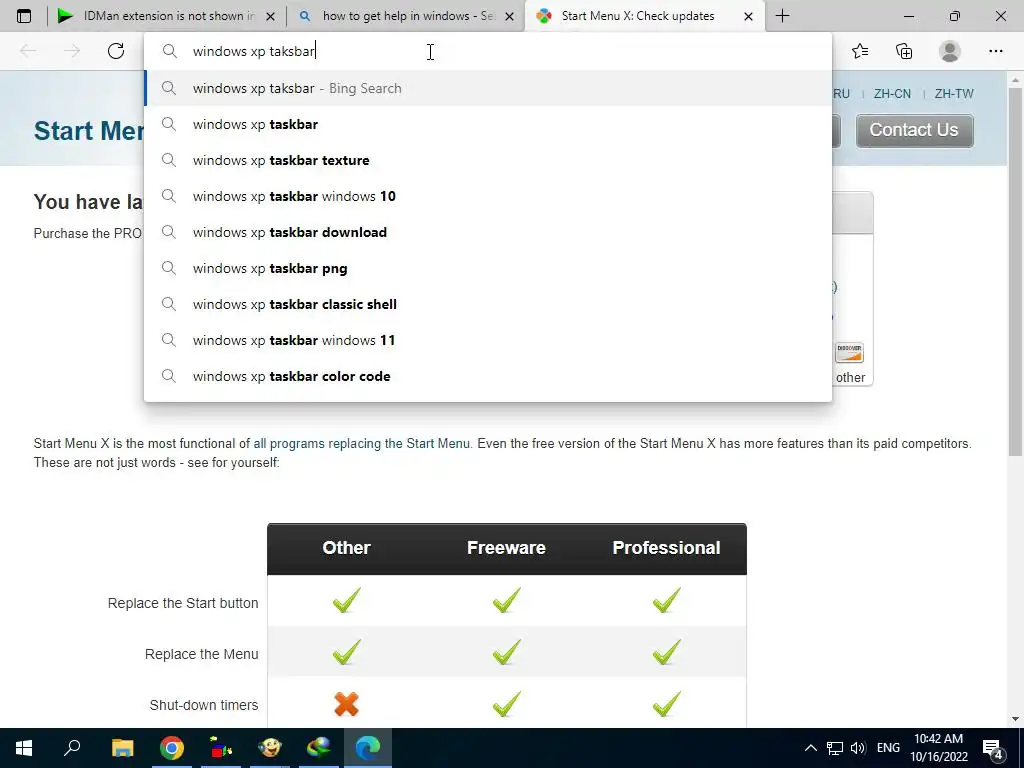
Task: Switch site language to ZH-CN
Action: pyautogui.click(x=892, y=93)
